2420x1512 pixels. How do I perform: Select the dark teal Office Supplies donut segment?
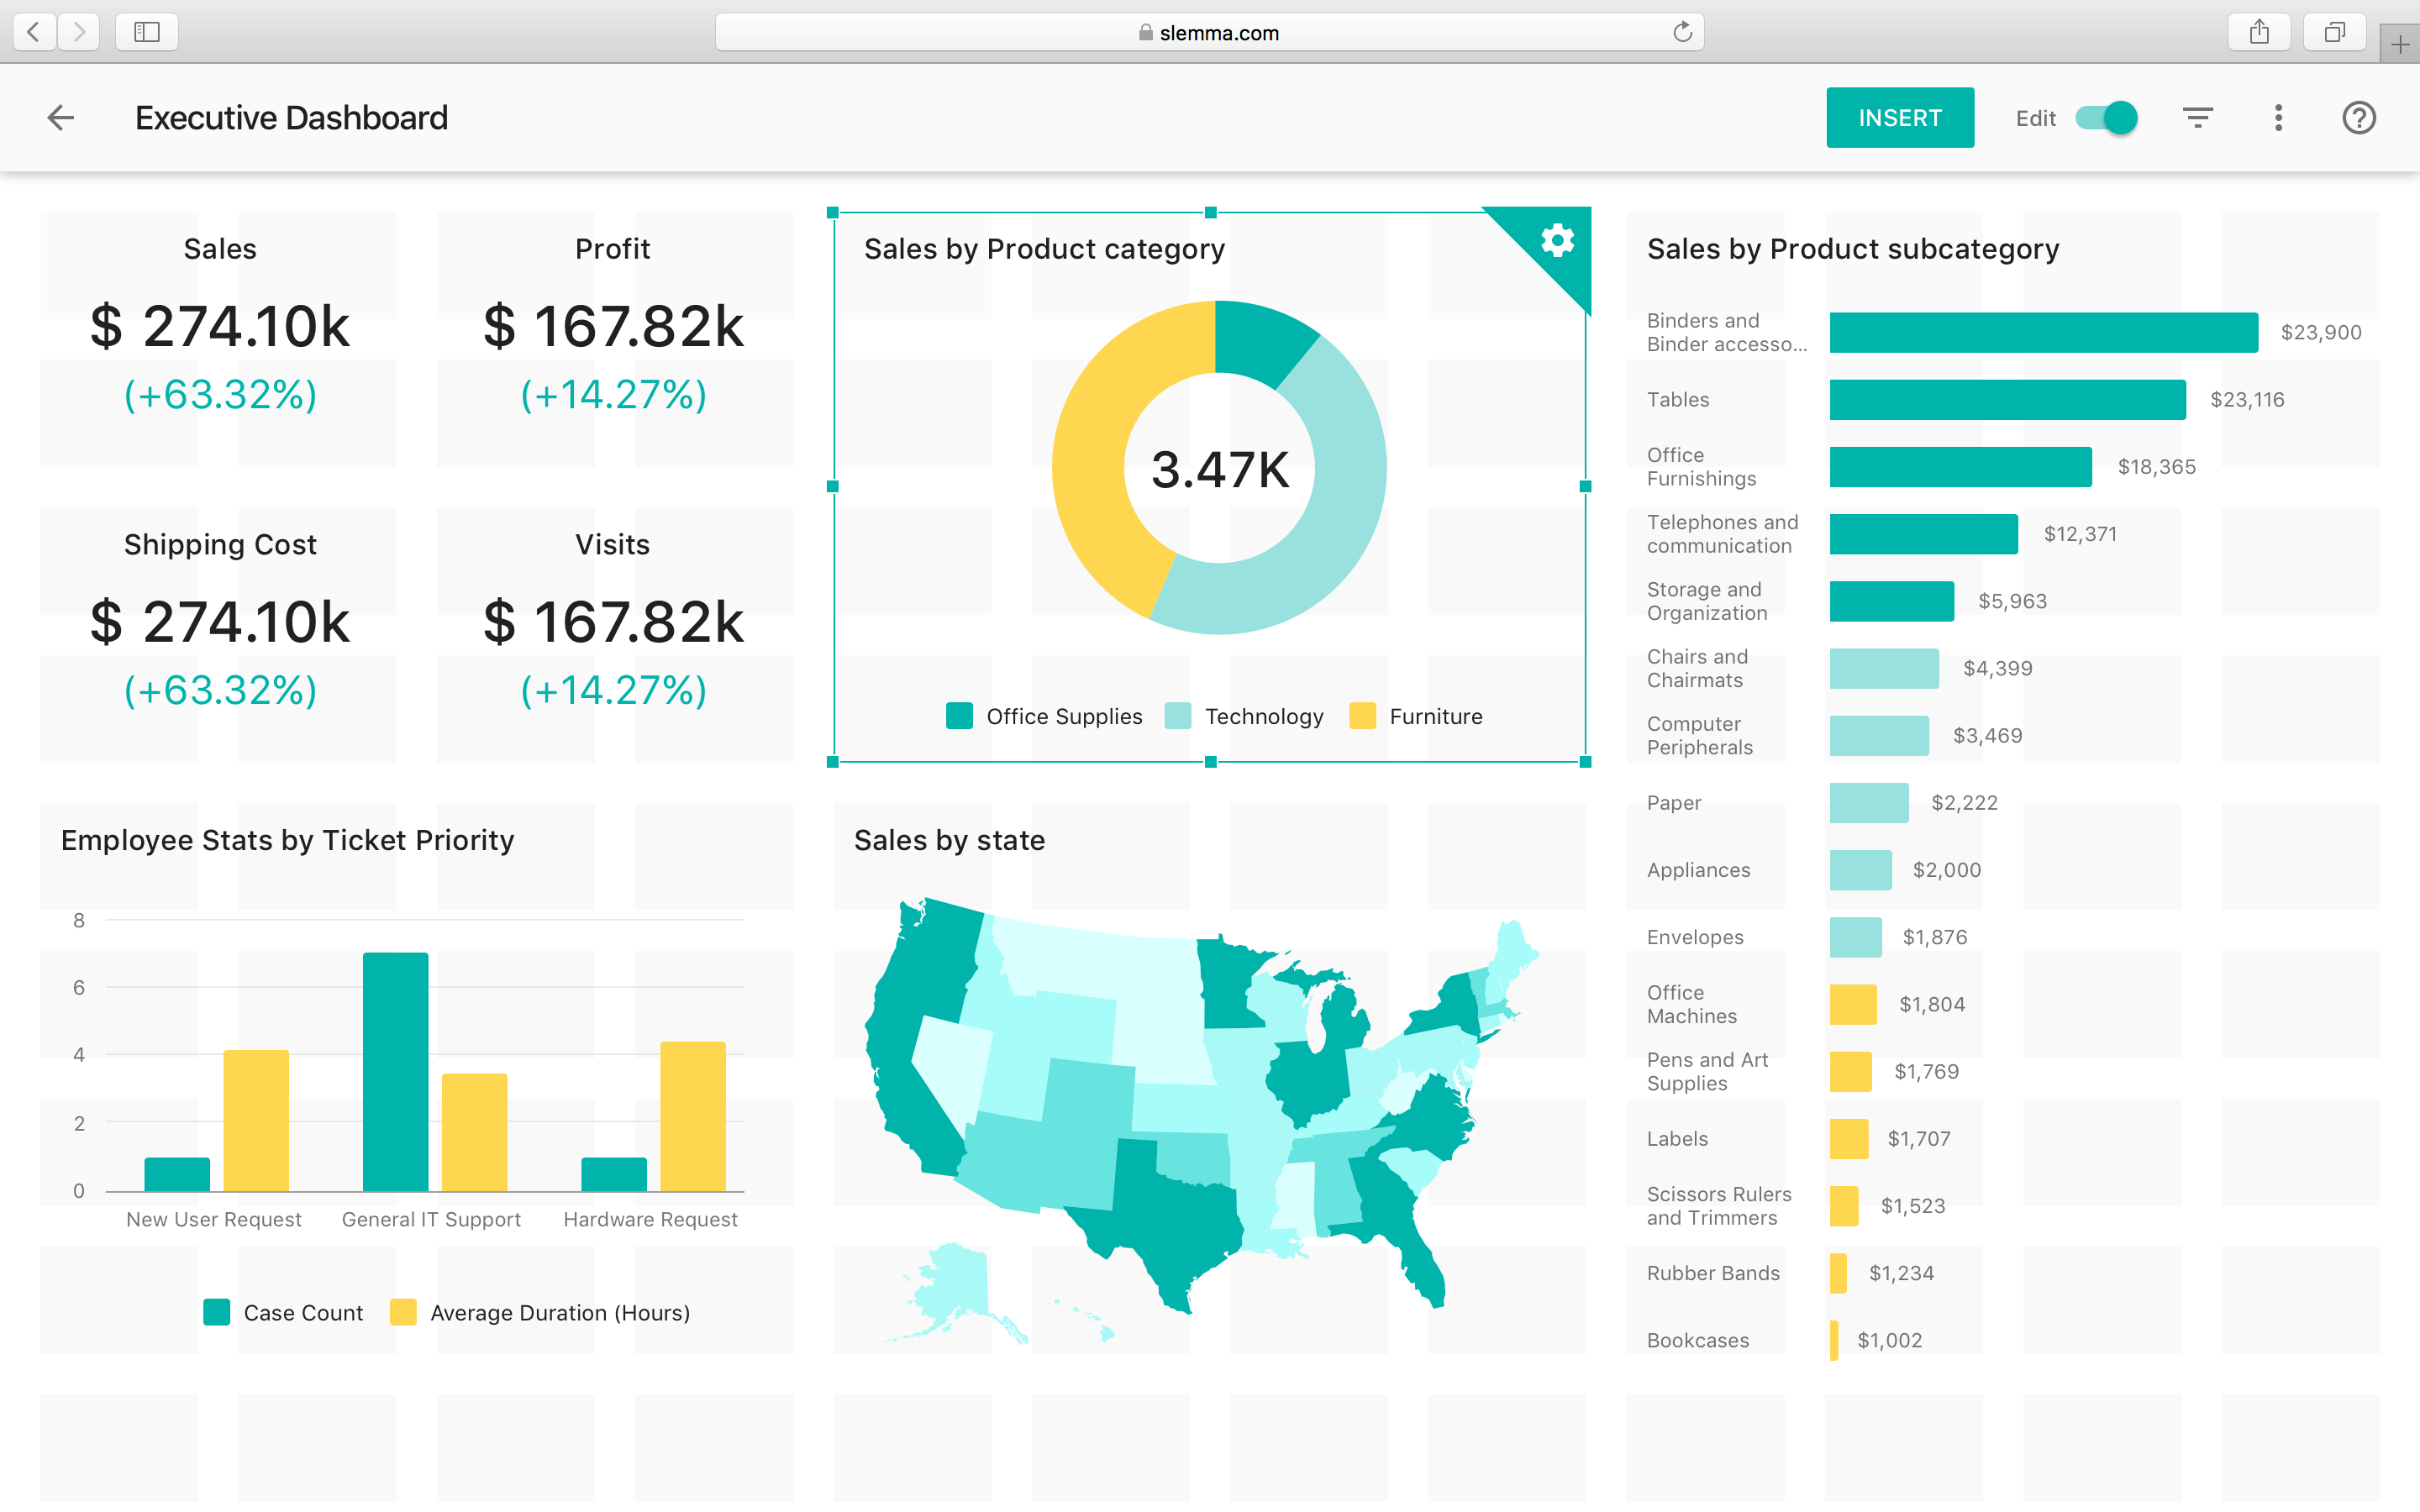pyautogui.click(x=1260, y=340)
